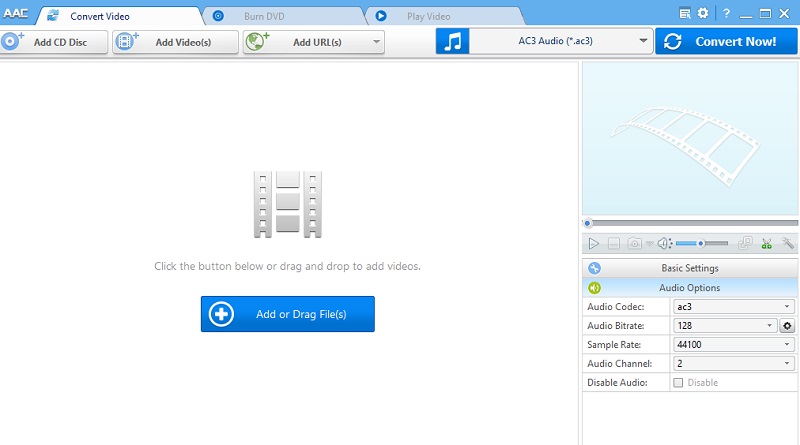Click the Add Video(s) button
The width and height of the screenshot is (800, 445).
pos(176,42)
